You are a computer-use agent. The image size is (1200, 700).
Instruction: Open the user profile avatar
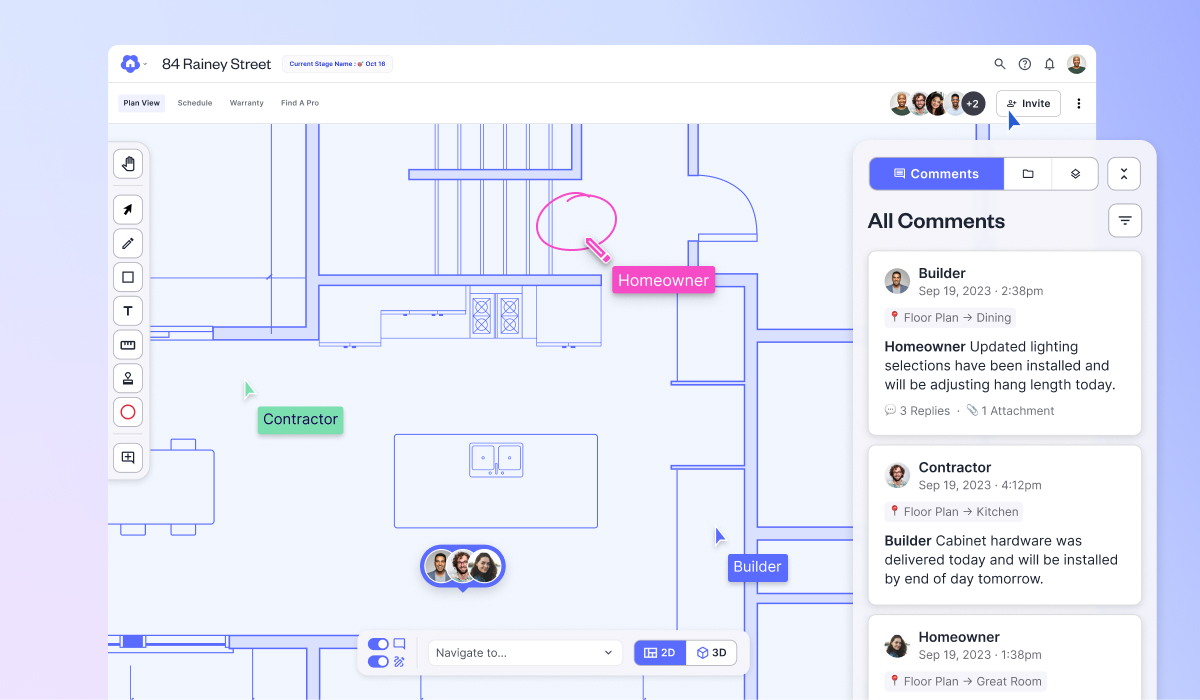point(1076,64)
